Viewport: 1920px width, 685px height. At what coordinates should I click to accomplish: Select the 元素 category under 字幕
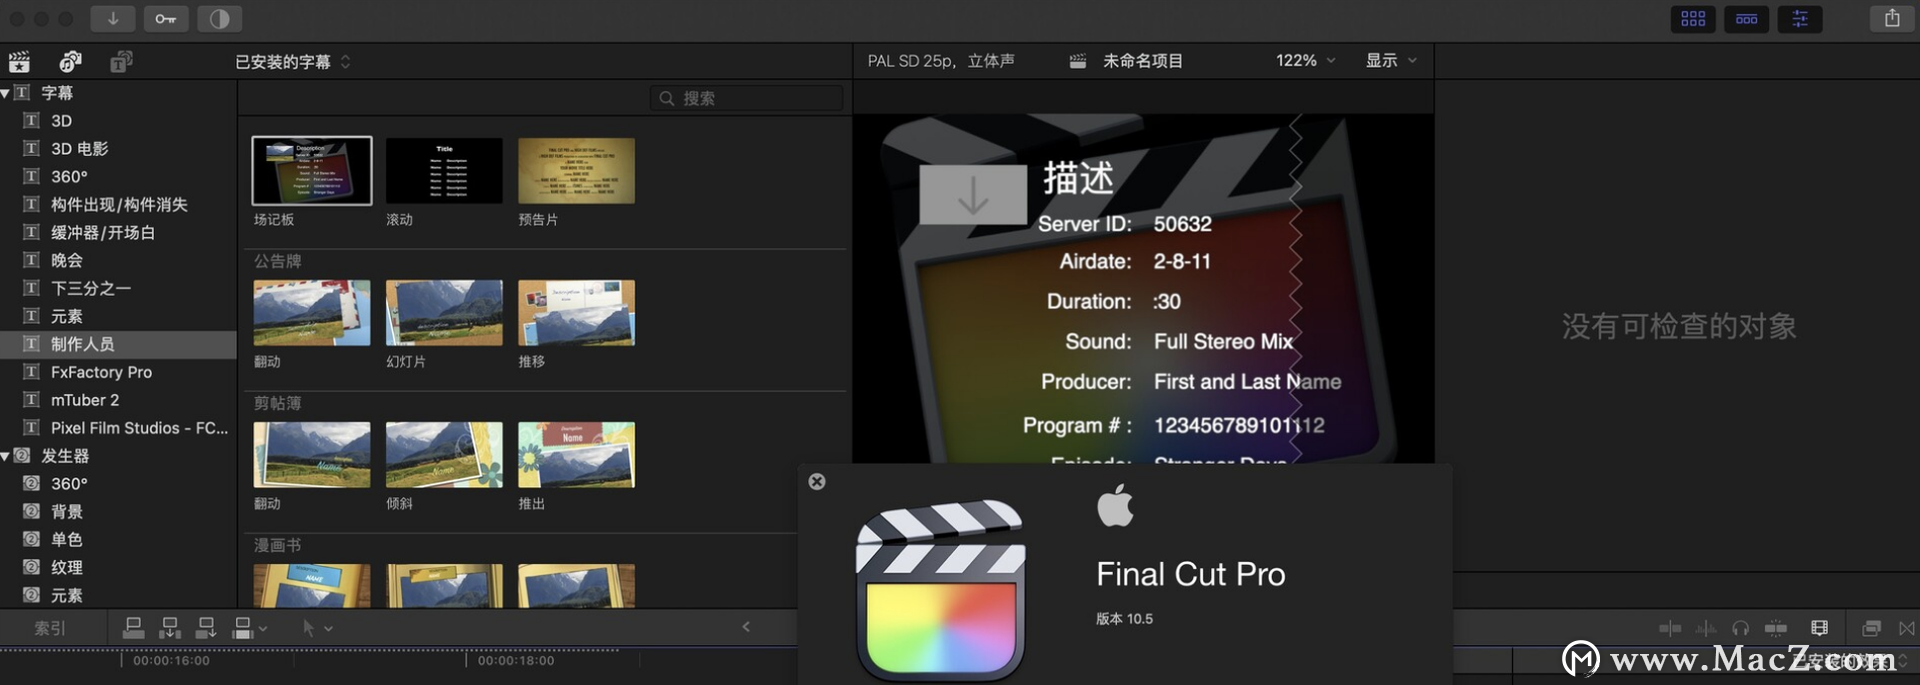click(118, 317)
